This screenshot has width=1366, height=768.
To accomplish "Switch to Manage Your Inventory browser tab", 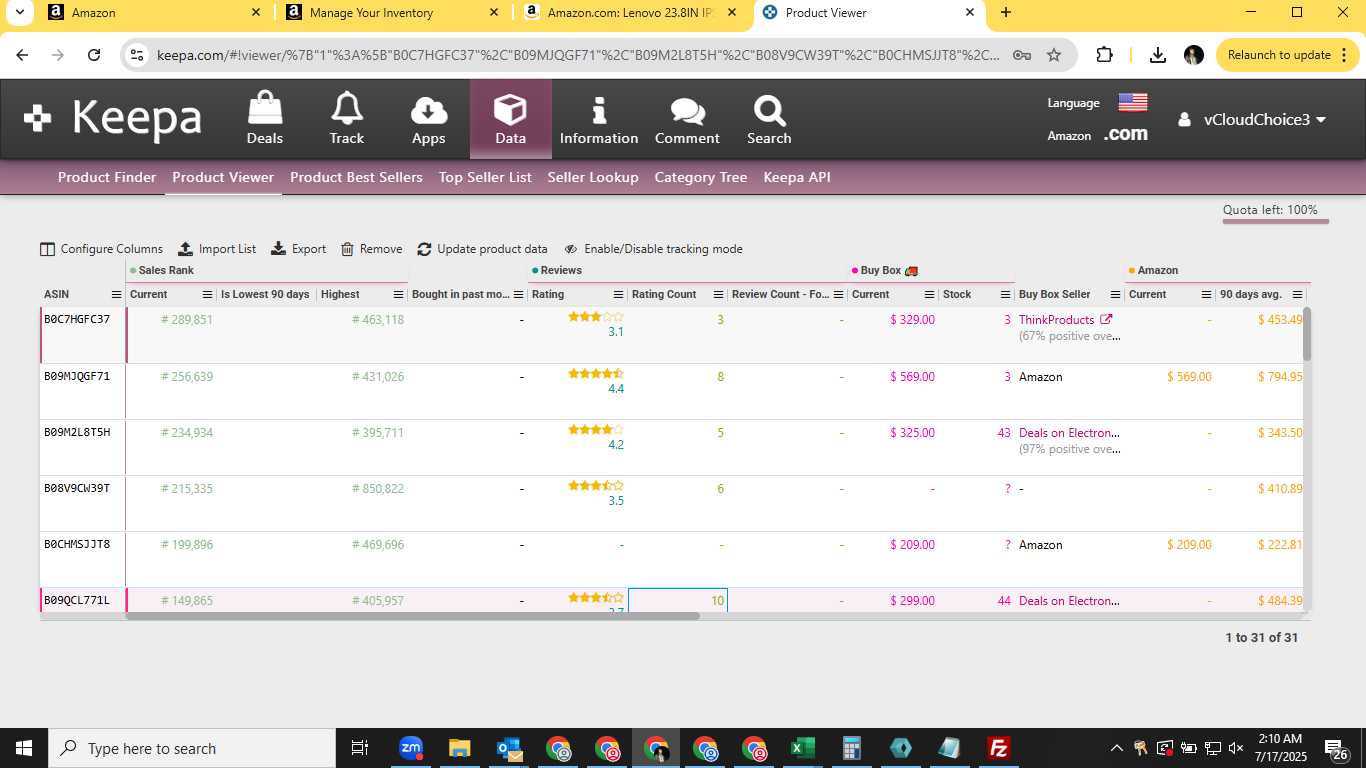I will [390, 13].
